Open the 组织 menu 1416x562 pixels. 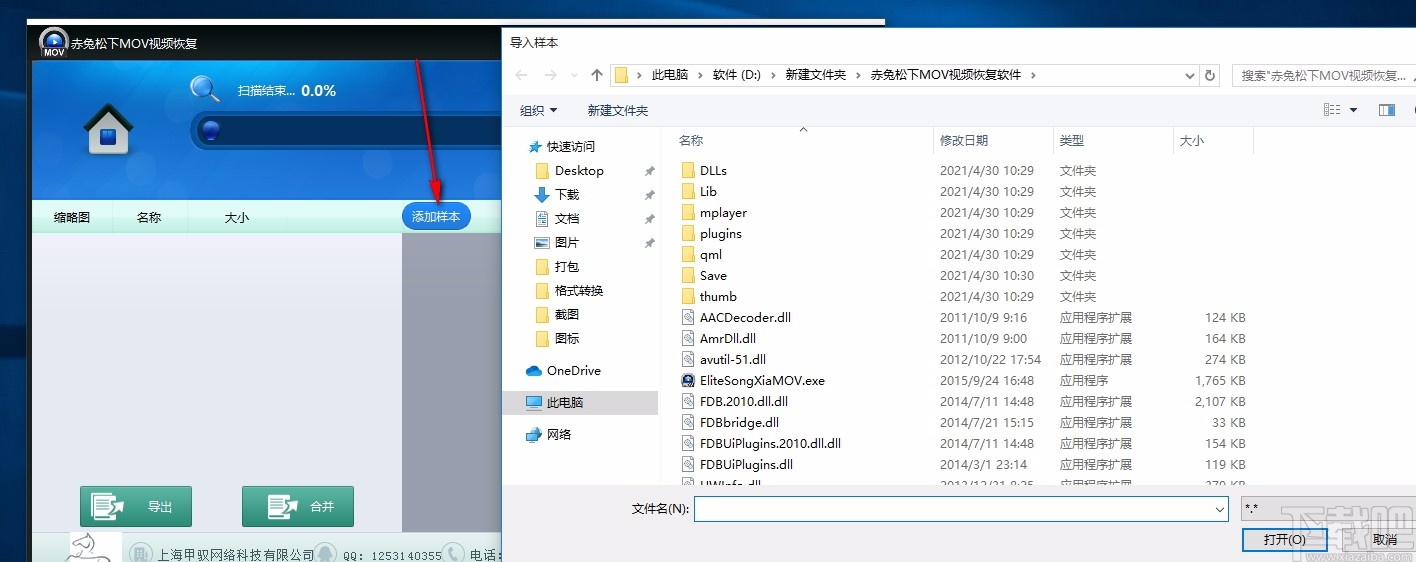click(538, 110)
